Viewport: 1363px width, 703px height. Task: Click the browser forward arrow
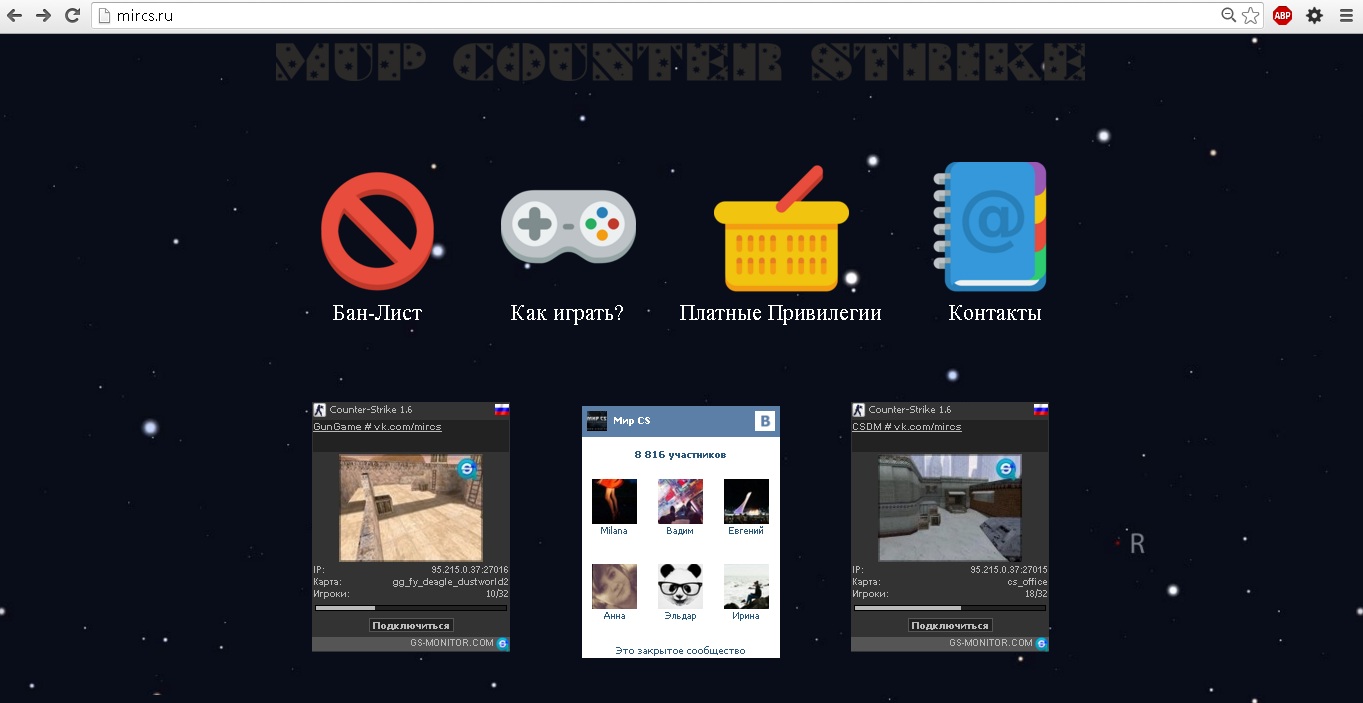(x=43, y=15)
